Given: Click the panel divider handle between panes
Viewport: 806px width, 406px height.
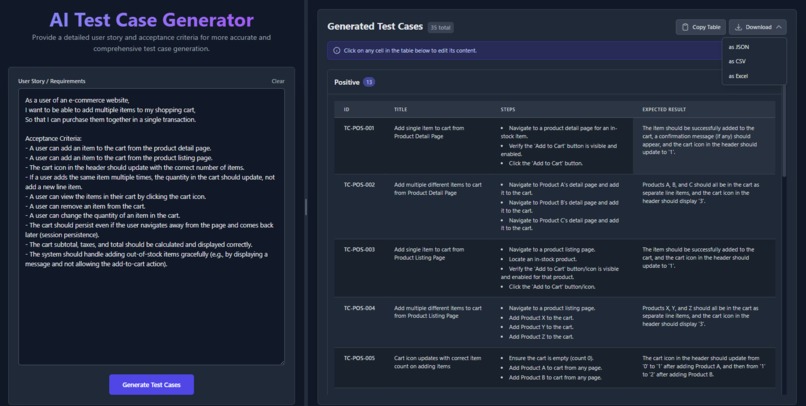Looking at the screenshot, I should coord(306,207).
